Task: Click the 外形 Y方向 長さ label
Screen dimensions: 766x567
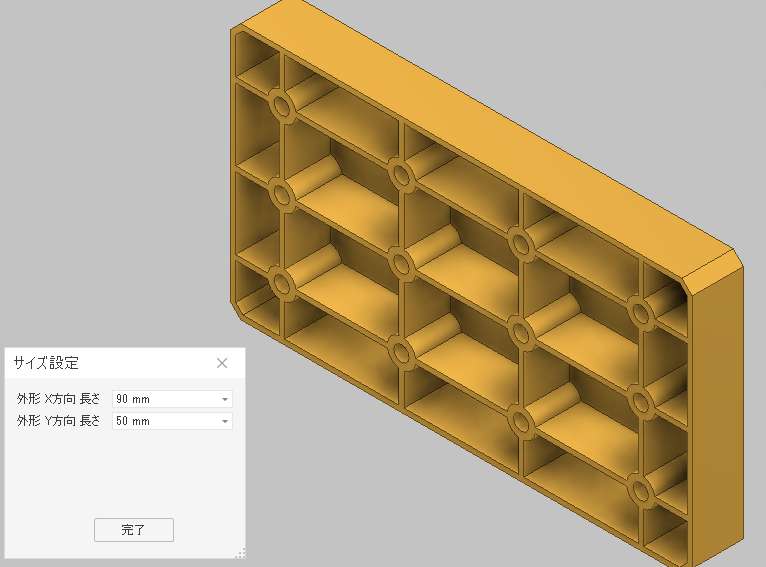Action: point(59,421)
